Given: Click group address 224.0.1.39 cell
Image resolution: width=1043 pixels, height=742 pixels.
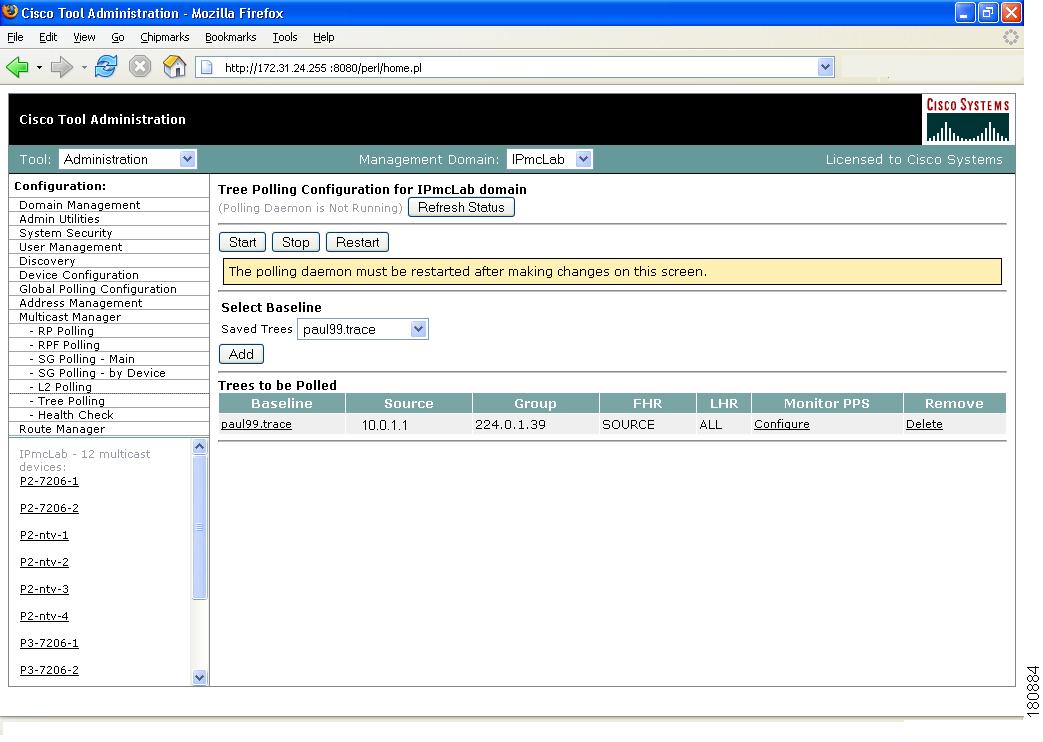Looking at the screenshot, I should pyautogui.click(x=535, y=425).
